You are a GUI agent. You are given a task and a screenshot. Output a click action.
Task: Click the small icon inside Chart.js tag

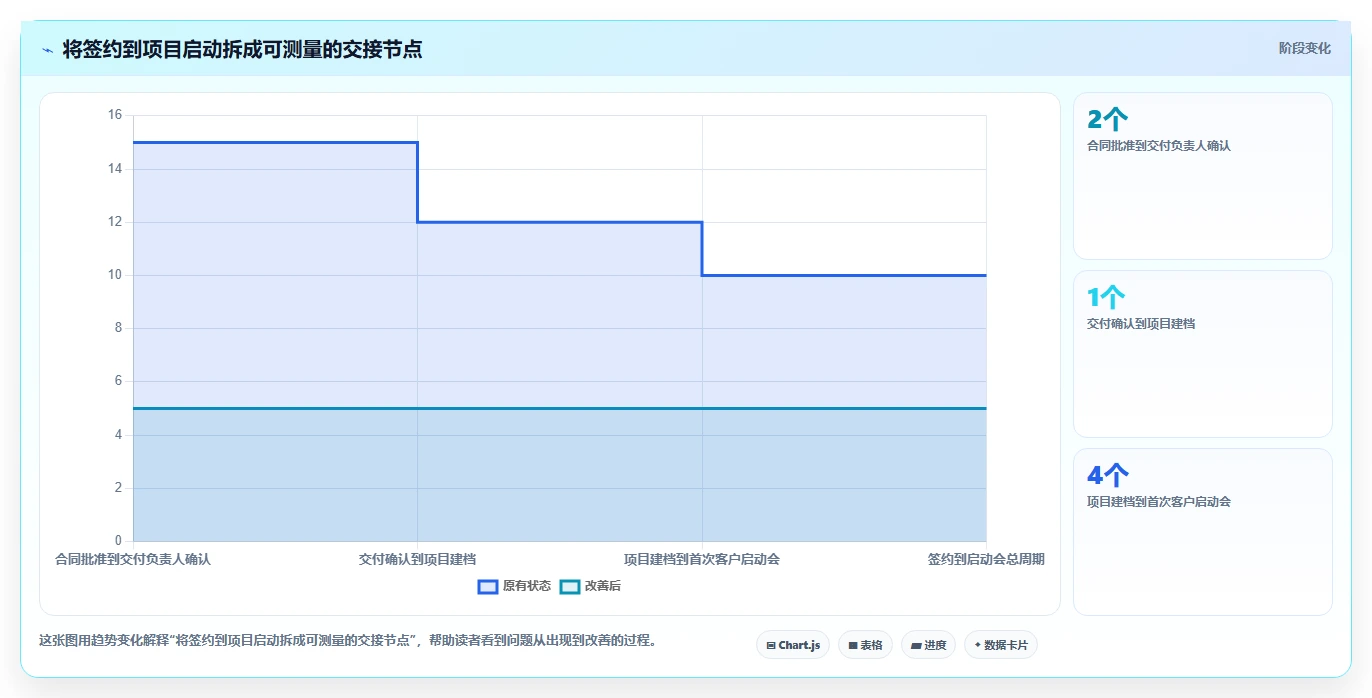[771, 646]
